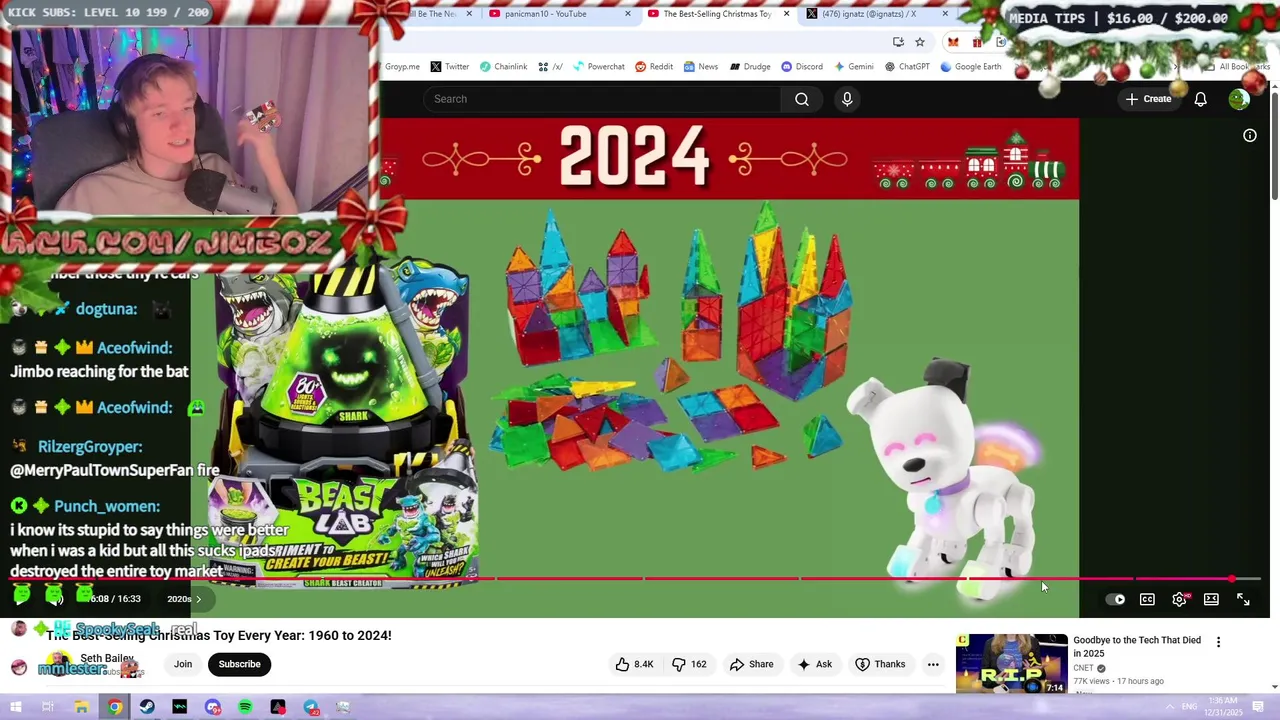Image resolution: width=1280 pixels, height=720 pixels.
Task: Open the YouTube account avatar menu
Action: (1239, 99)
